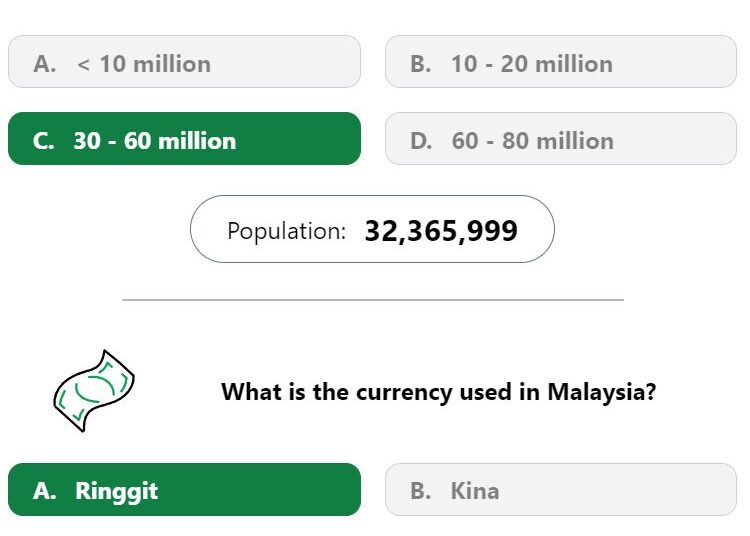Viewport: 750px width, 536px height.
Task: Click the letter 'C.' on the green population option
Action: [x=44, y=141]
